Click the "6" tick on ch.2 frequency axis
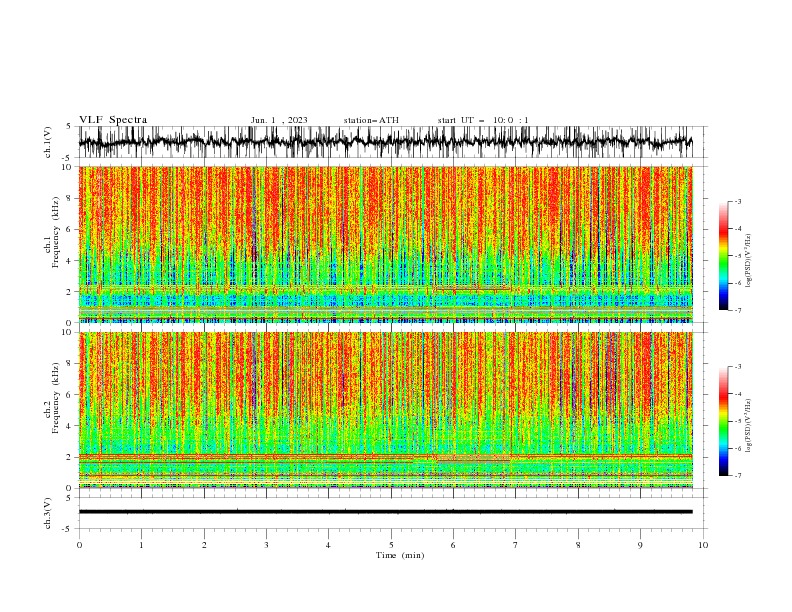This screenshot has height=612, width=792. point(70,395)
